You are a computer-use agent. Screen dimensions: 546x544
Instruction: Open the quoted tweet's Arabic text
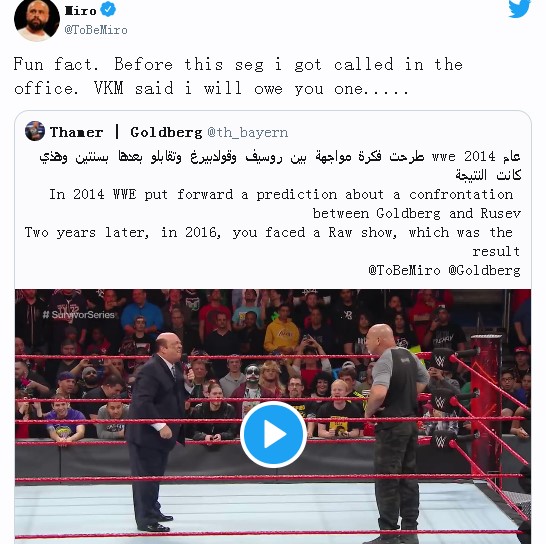(280, 165)
